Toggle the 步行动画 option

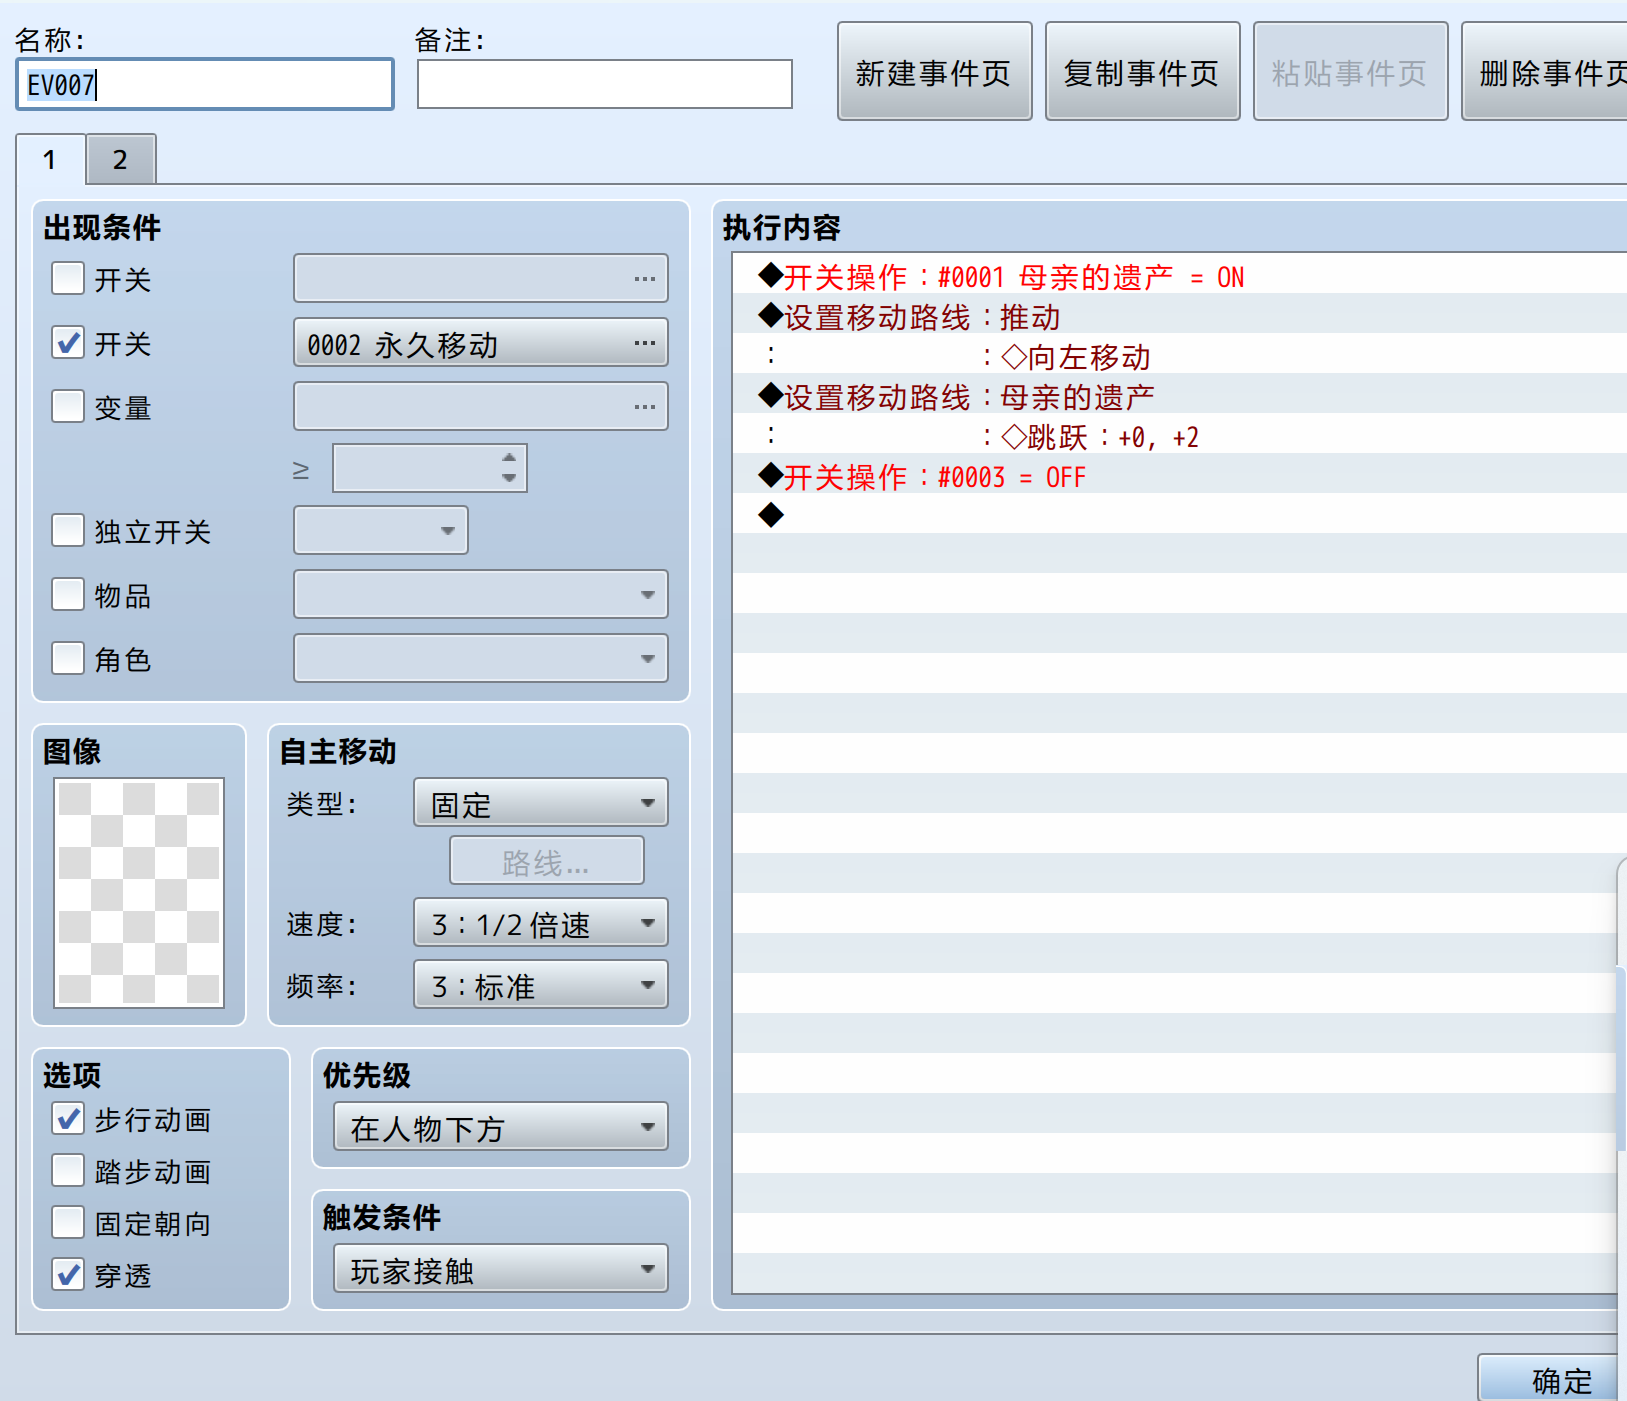coord(68,1118)
